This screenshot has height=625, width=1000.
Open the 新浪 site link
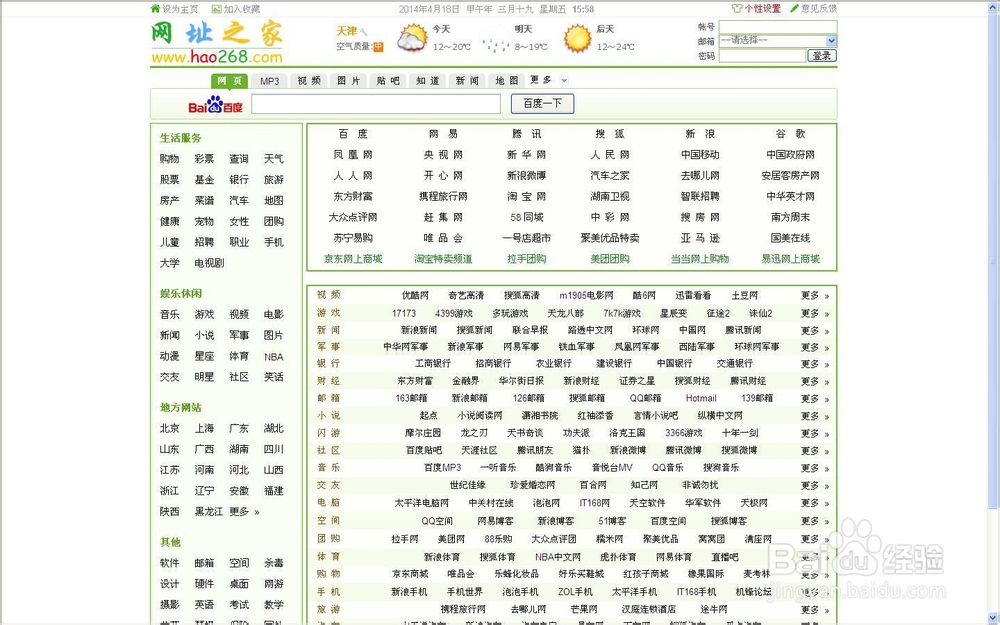pos(700,134)
